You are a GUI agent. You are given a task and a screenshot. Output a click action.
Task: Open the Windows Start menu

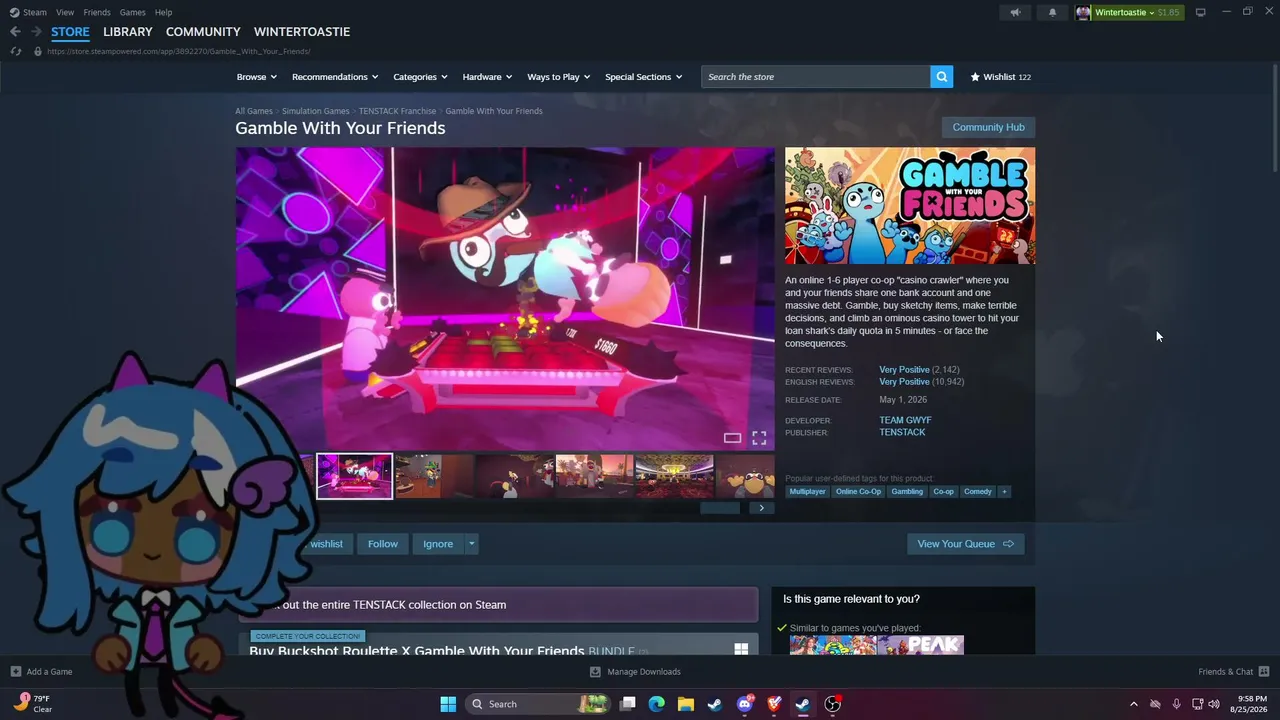pos(448,704)
